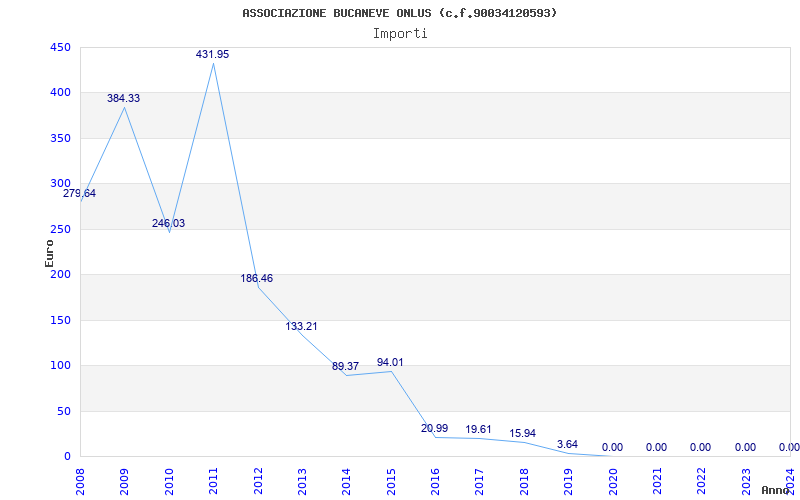The image size is (800, 500).
Task: Select the 431.95 data label
Action: coord(213,54)
